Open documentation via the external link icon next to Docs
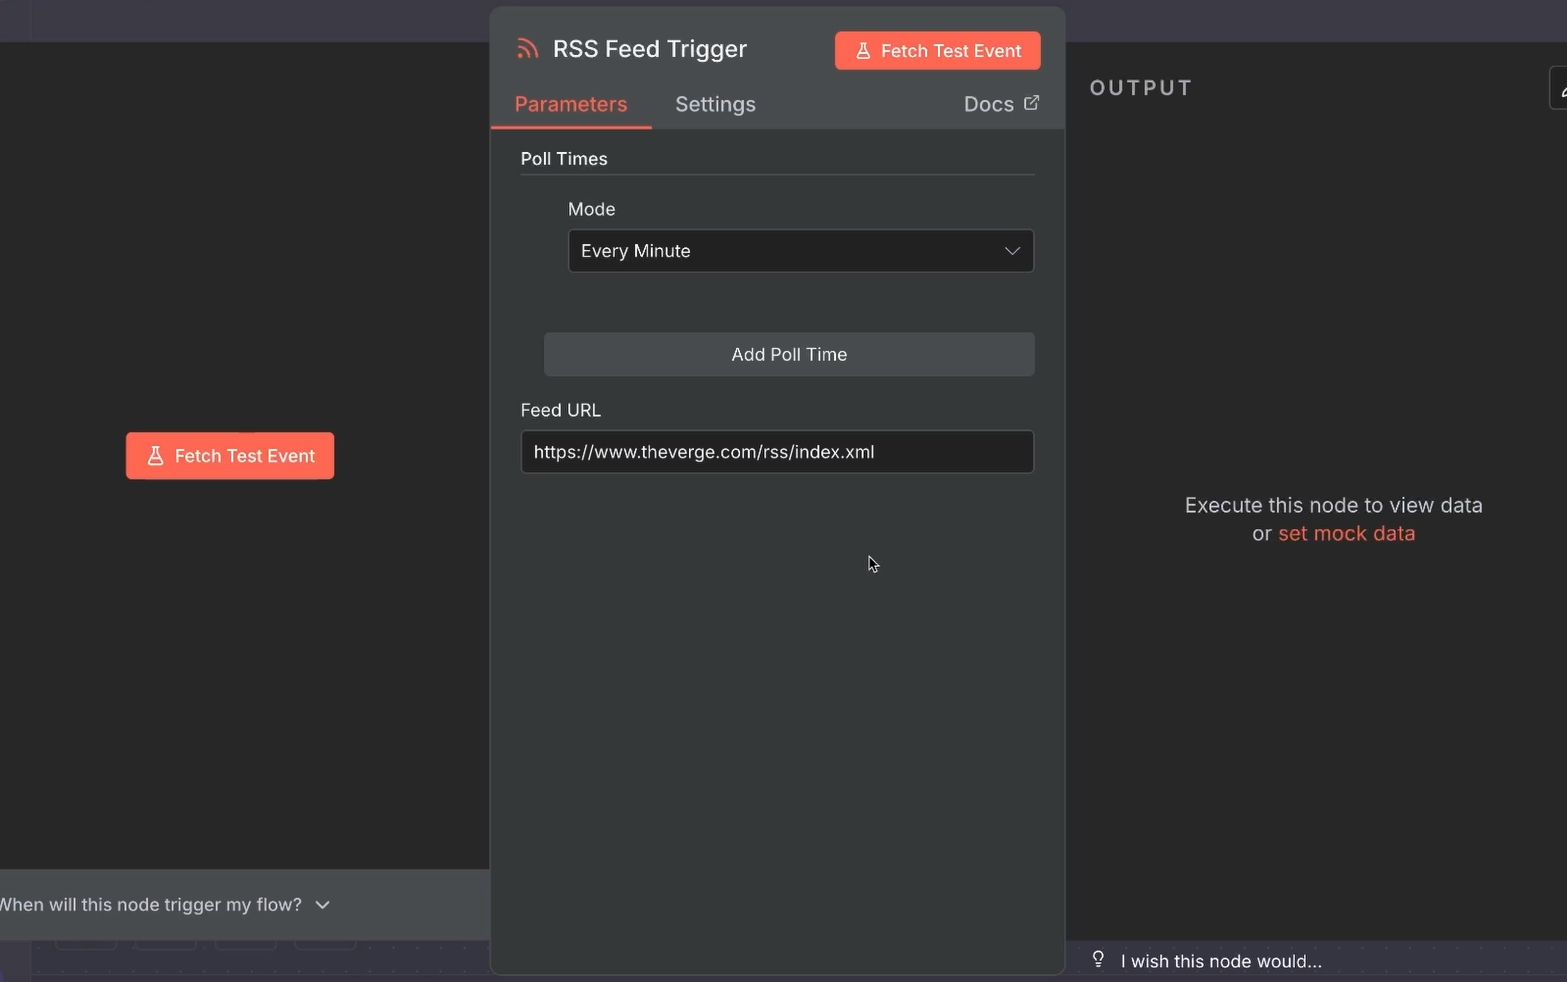This screenshot has width=1567, height=982. [x=1031, y=103]
